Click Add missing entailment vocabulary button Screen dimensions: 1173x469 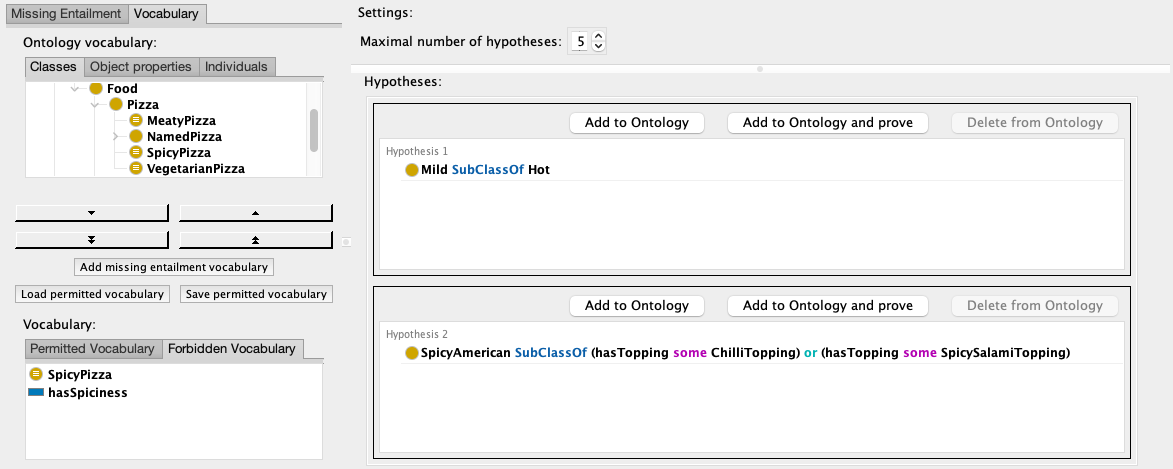[174, 267]
